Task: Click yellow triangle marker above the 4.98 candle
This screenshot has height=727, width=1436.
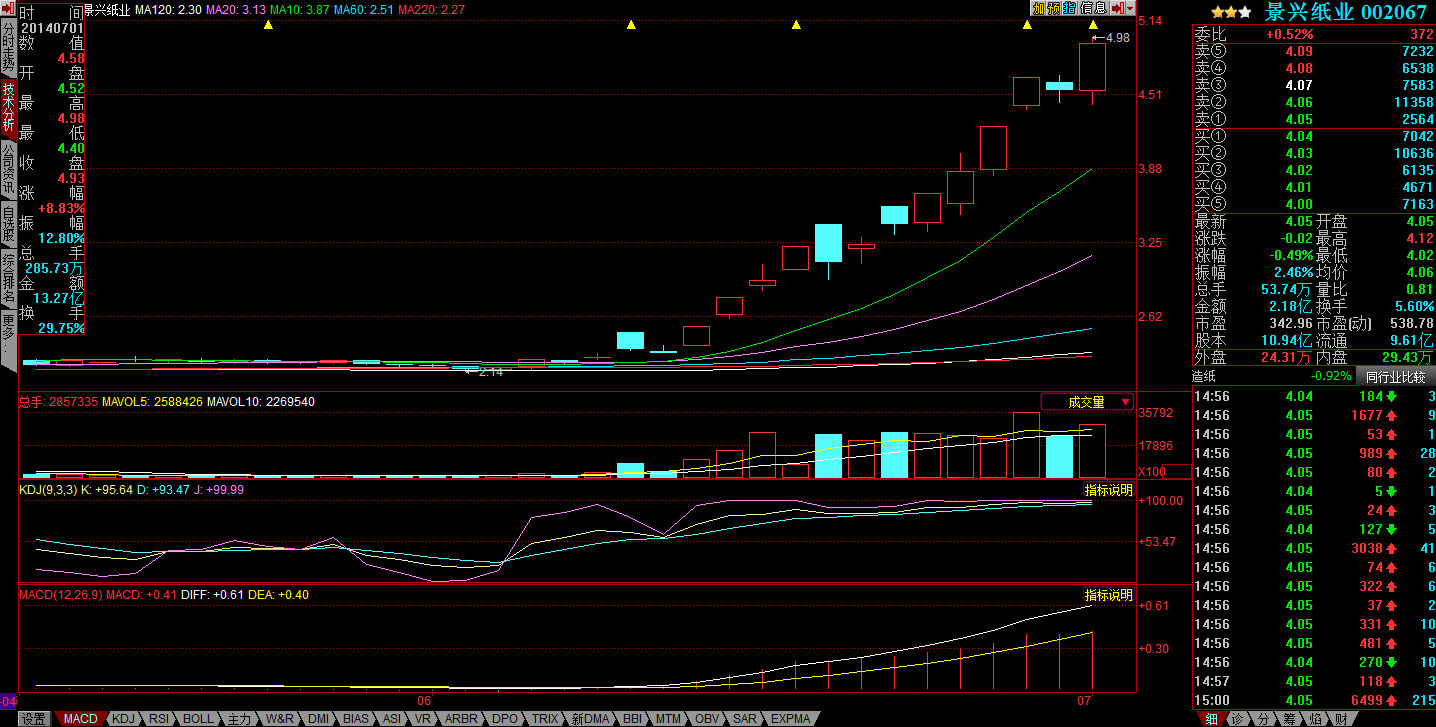Action: coord(1093,25)
